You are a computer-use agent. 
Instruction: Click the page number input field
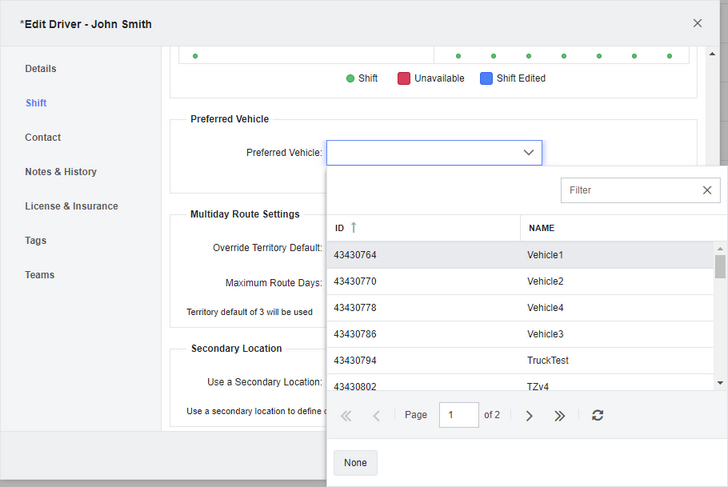(458, 415)
